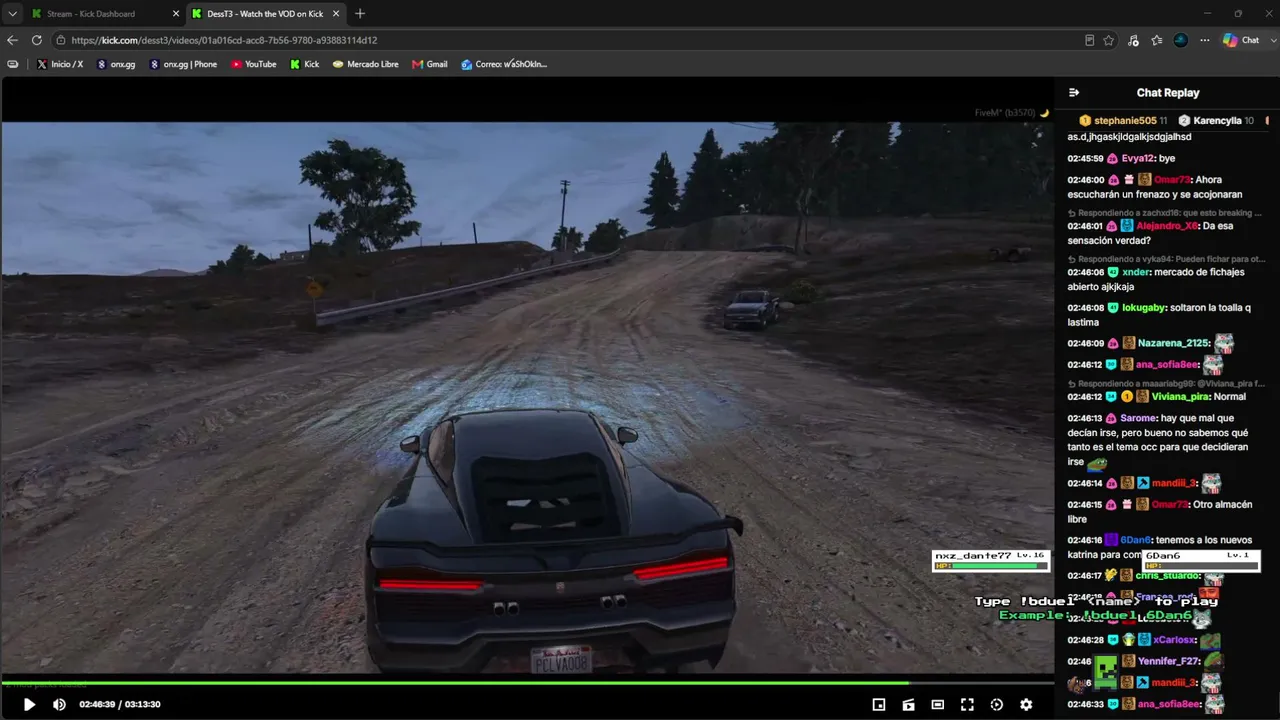
Task: Reload the current page
Action: 37,40
